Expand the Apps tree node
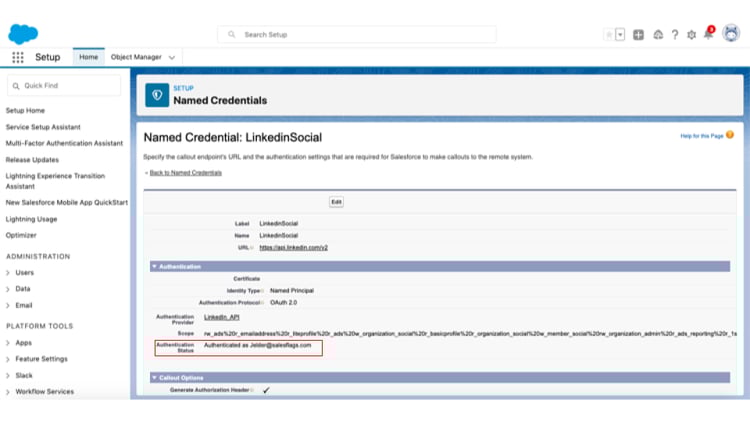 8,343
